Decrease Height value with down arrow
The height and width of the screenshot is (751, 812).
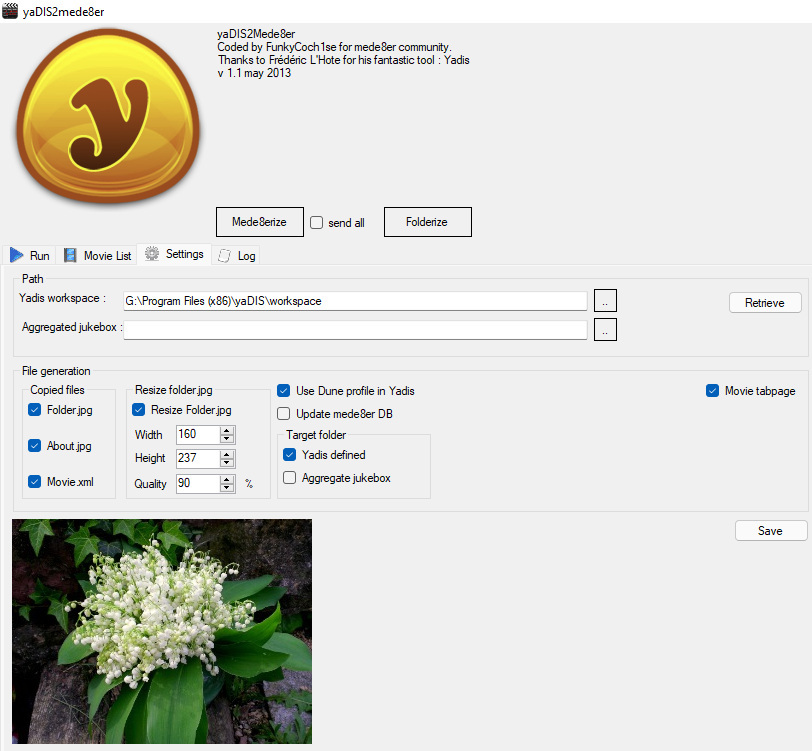pyautogui.click(x=226, y=462)
